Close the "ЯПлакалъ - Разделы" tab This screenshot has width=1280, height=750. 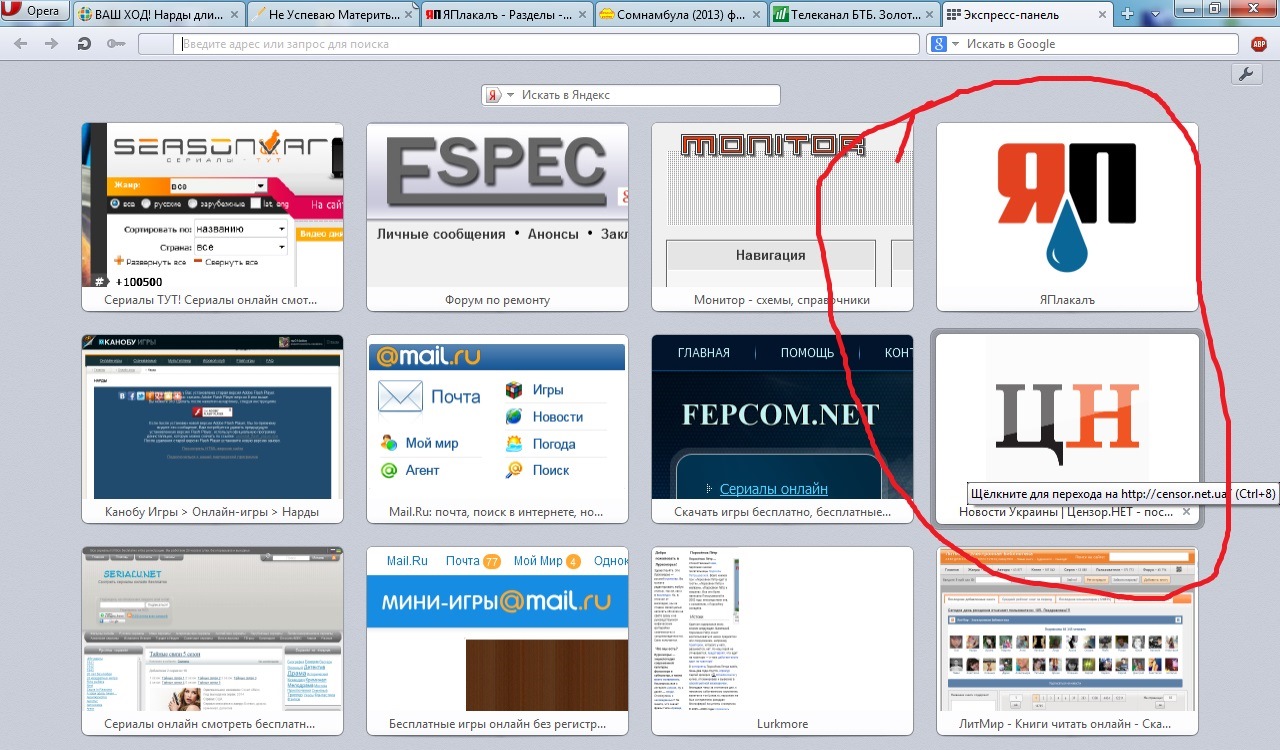tap(581, 15)
